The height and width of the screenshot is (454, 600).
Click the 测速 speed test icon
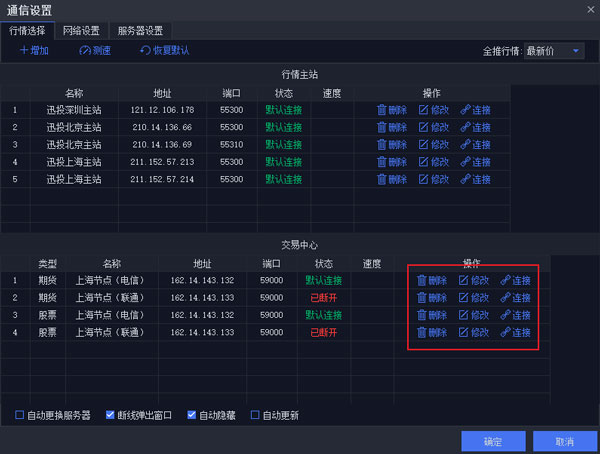pos(85,50)
